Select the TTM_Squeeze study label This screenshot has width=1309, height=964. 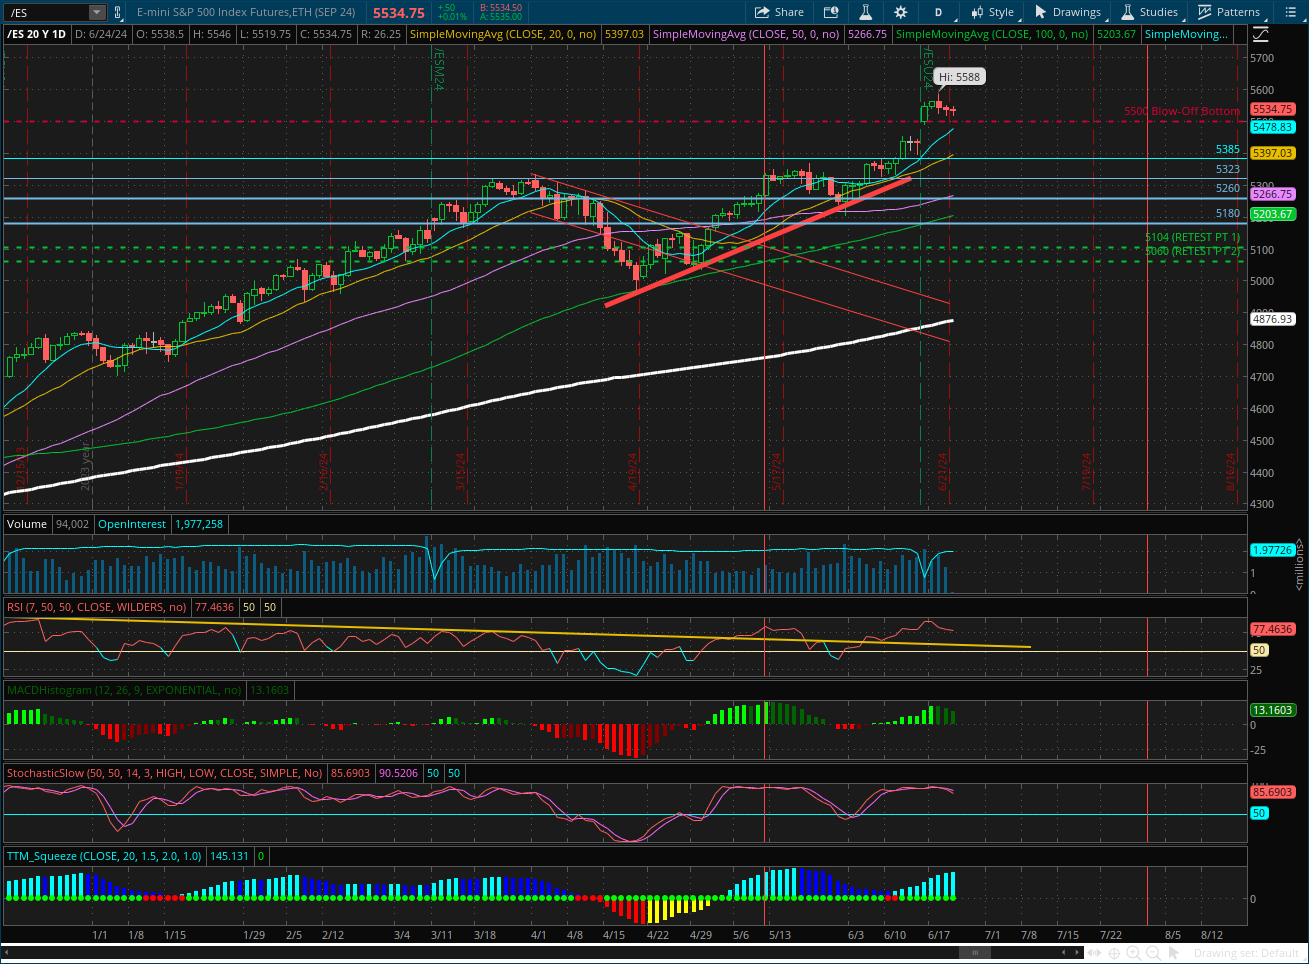[x=105, y=856]
